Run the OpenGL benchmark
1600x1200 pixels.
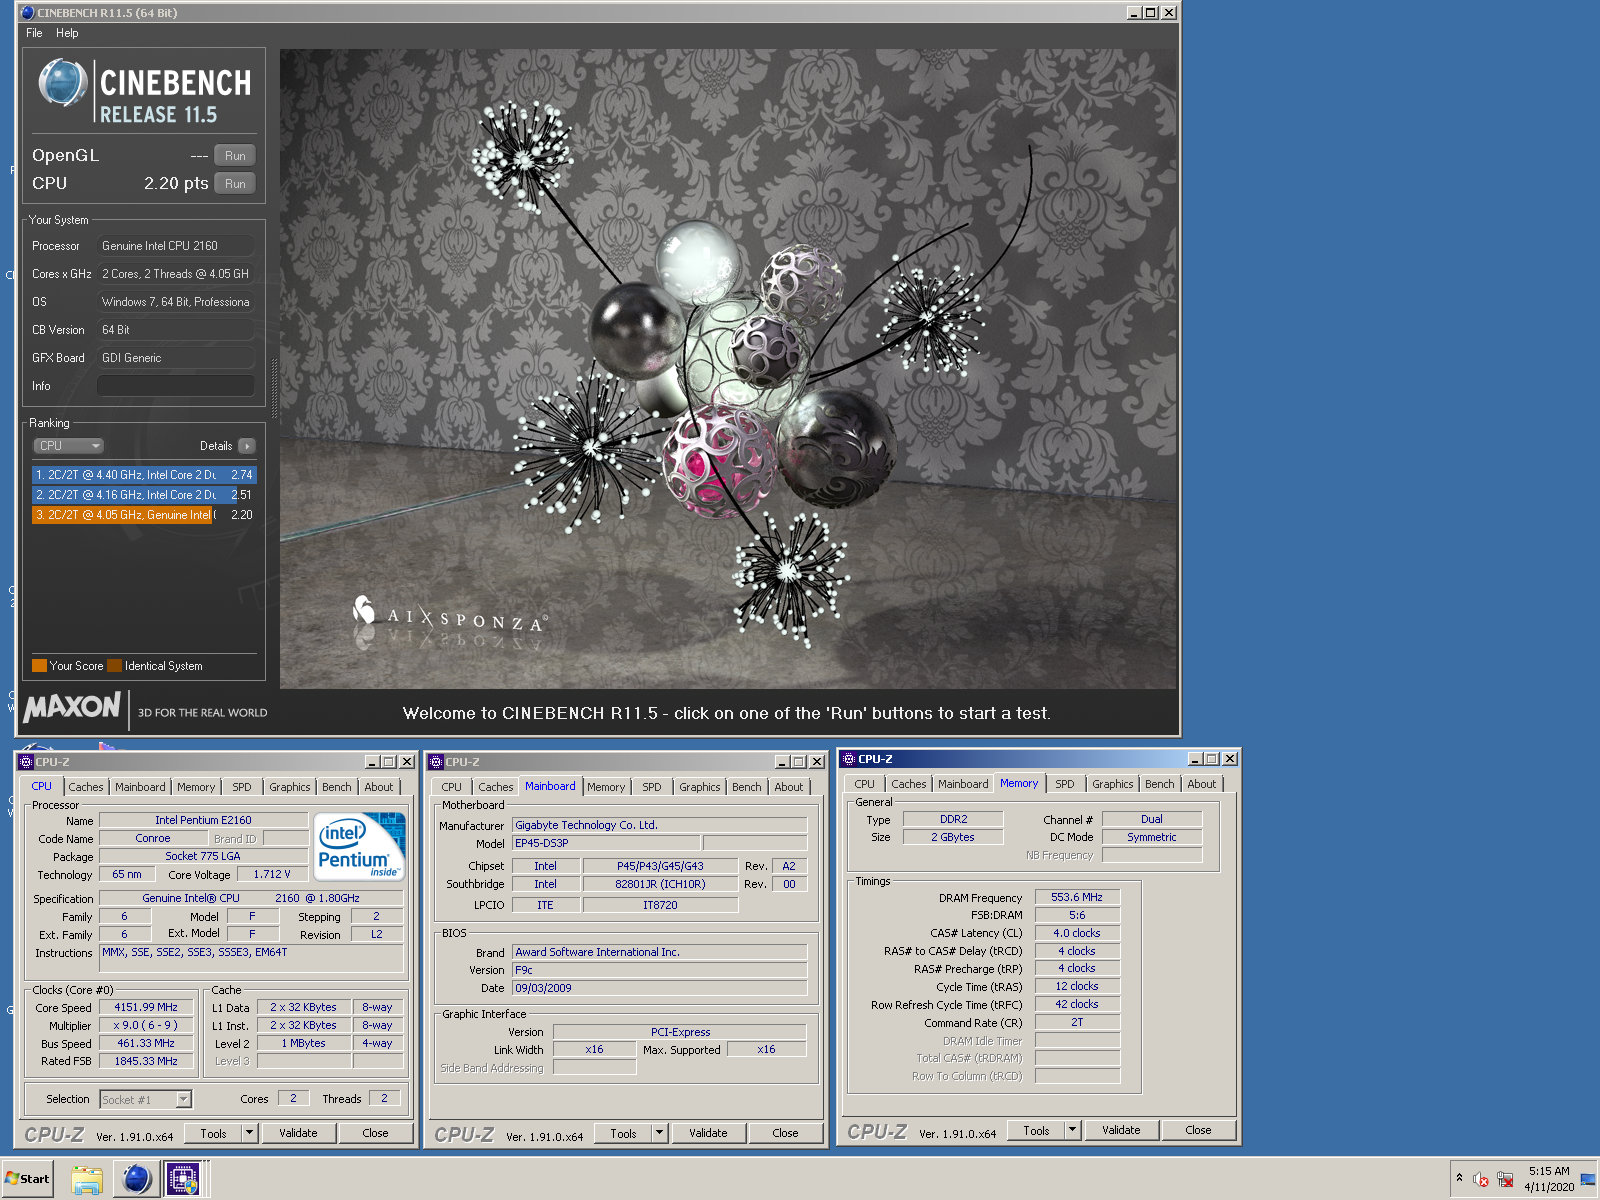coord(235,156)
